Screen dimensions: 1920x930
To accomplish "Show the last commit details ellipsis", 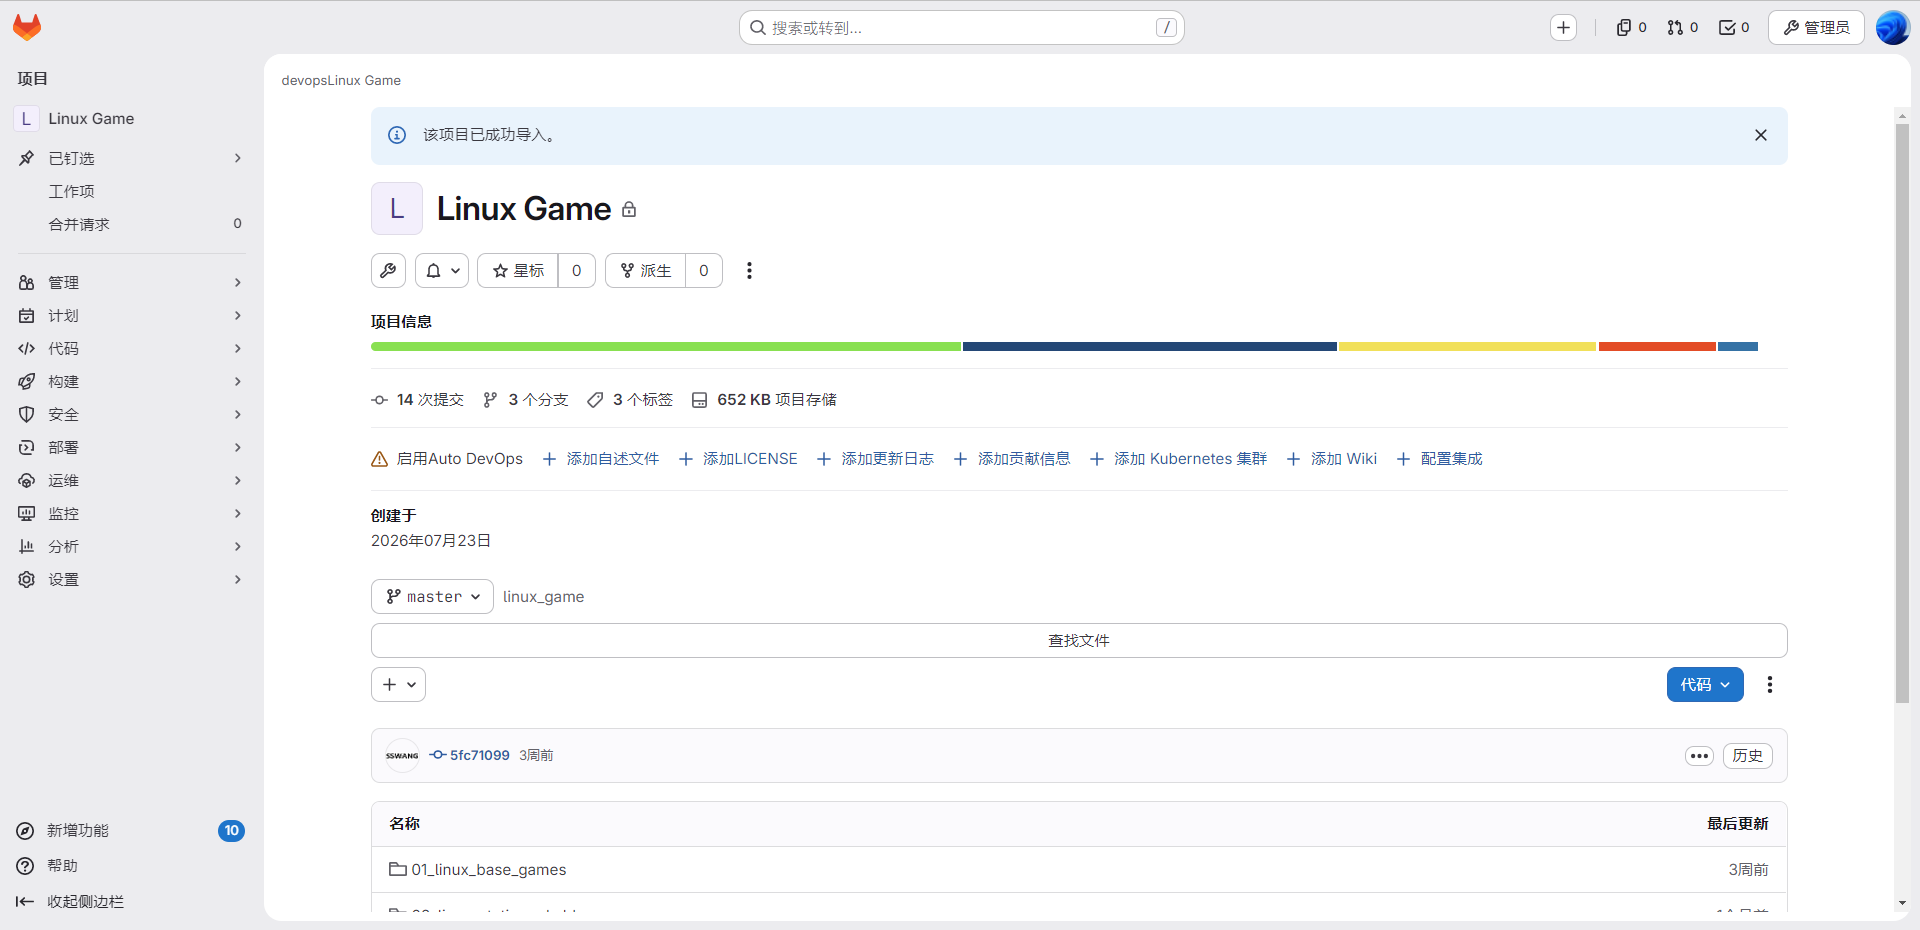I will click(1699, 756).
